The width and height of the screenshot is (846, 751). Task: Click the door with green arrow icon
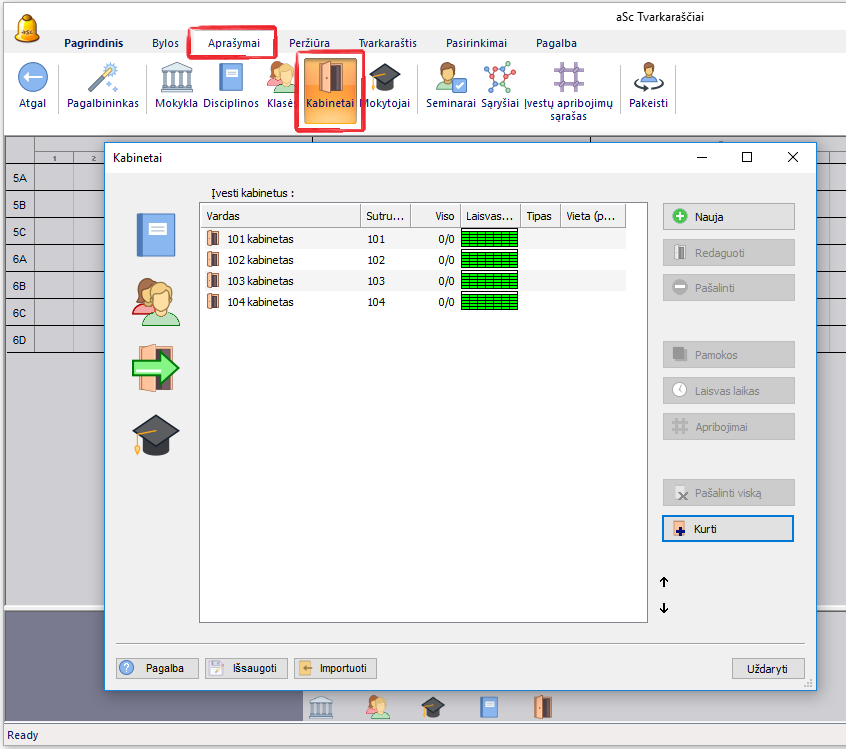pos(156,368)
